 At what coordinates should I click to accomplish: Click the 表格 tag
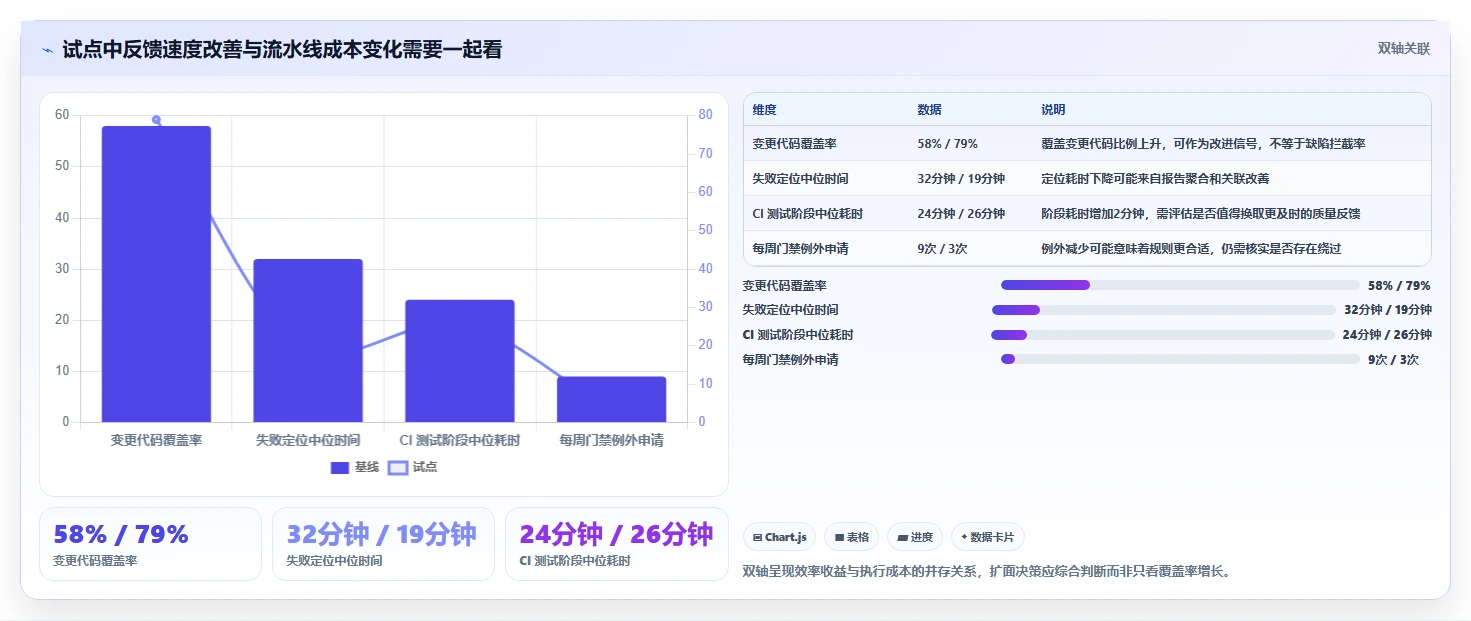(x=852, y=537)
